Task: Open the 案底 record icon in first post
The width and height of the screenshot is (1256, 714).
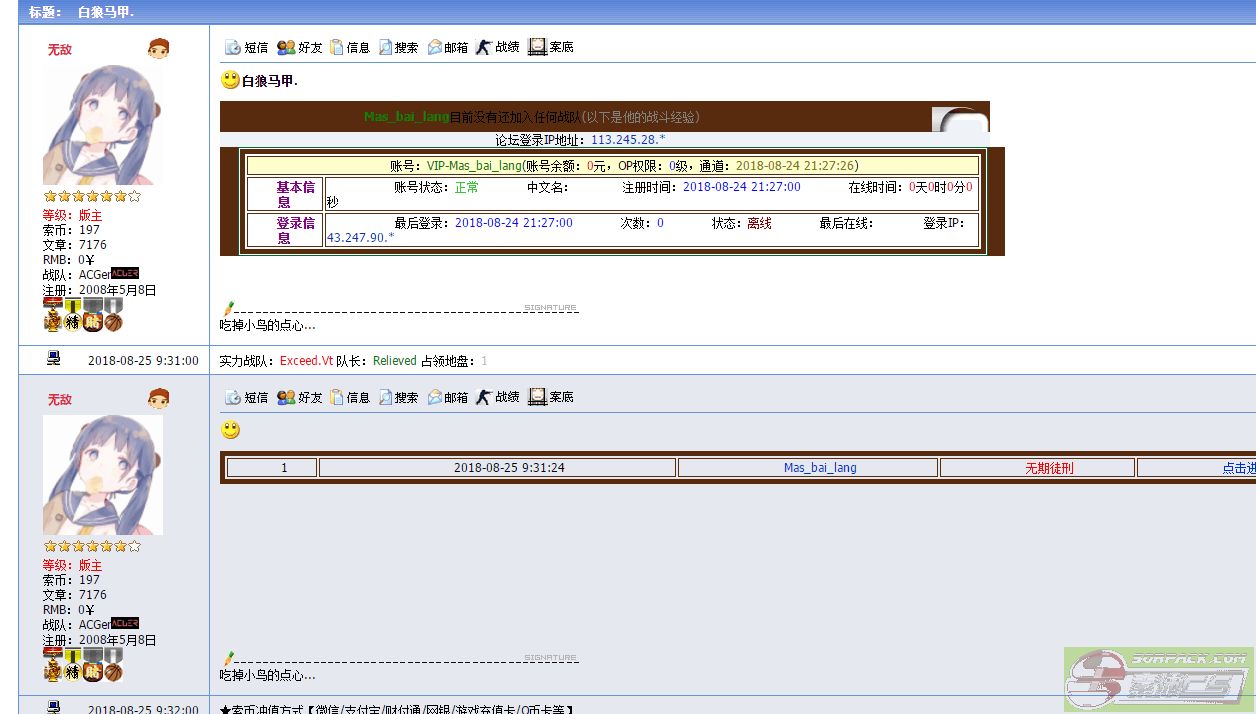Action: 538,47
